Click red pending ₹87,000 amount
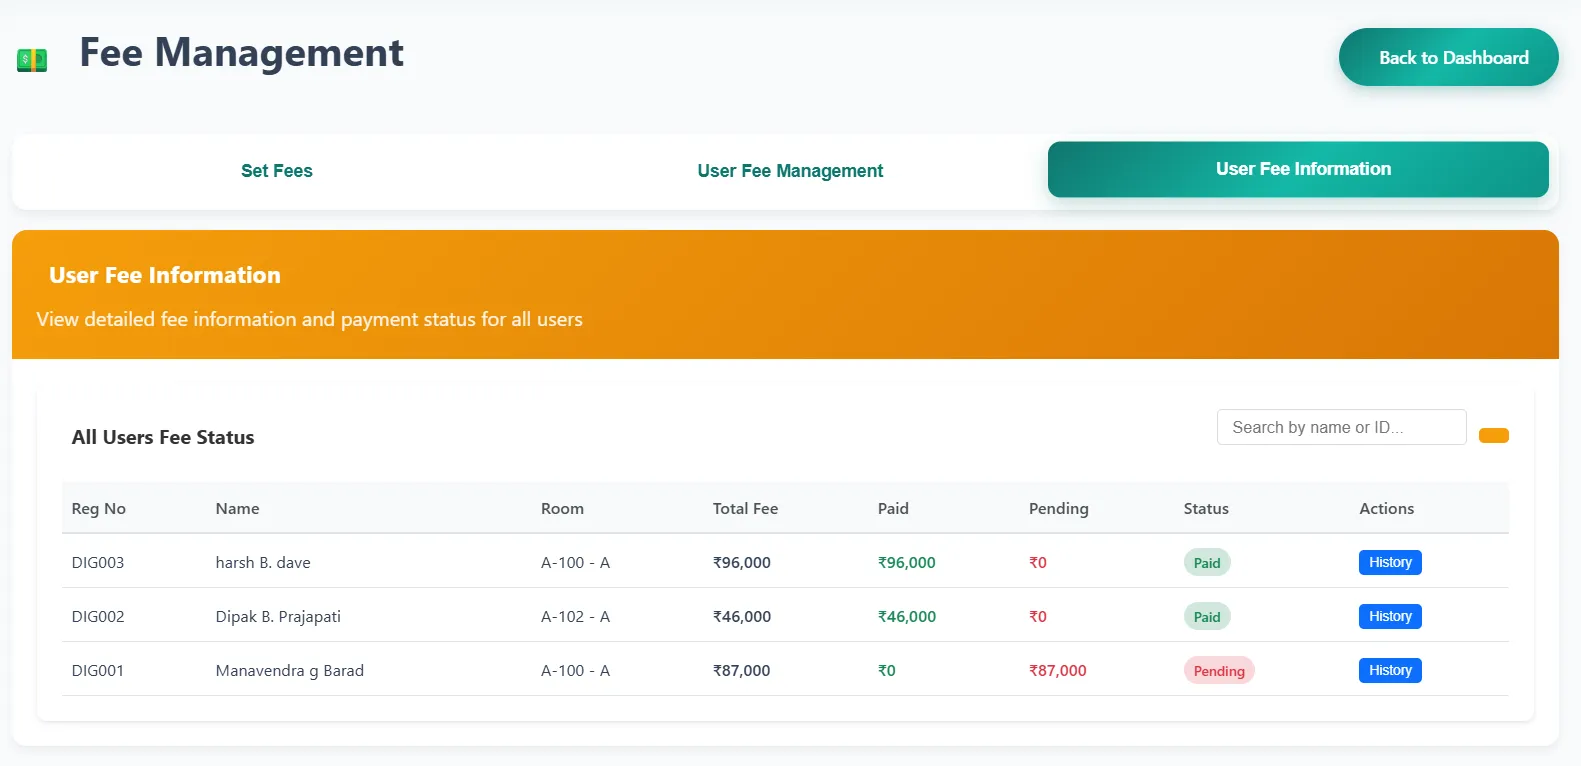Viewport: 1581px width, 766px height. [1058, 670]
